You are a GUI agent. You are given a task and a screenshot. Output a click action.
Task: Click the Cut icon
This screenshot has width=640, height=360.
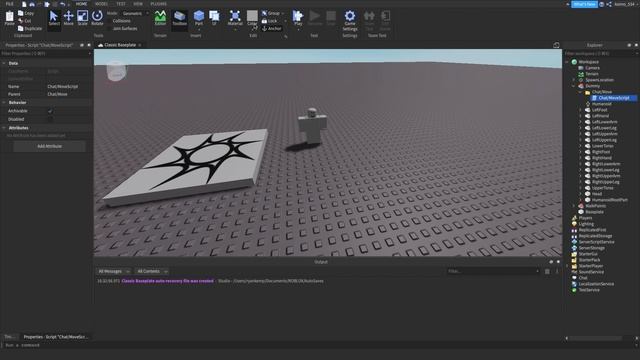(21, 20)
